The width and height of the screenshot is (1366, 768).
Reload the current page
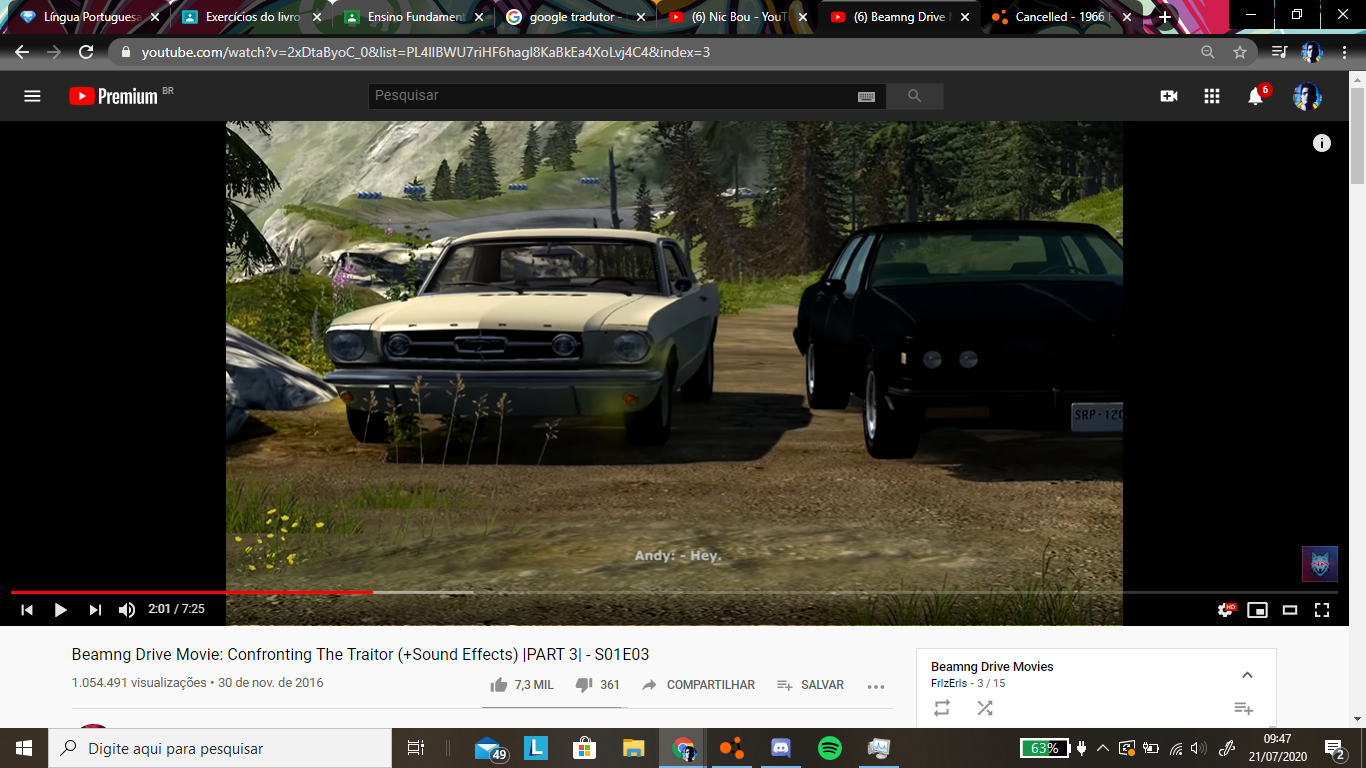point(86,52)
